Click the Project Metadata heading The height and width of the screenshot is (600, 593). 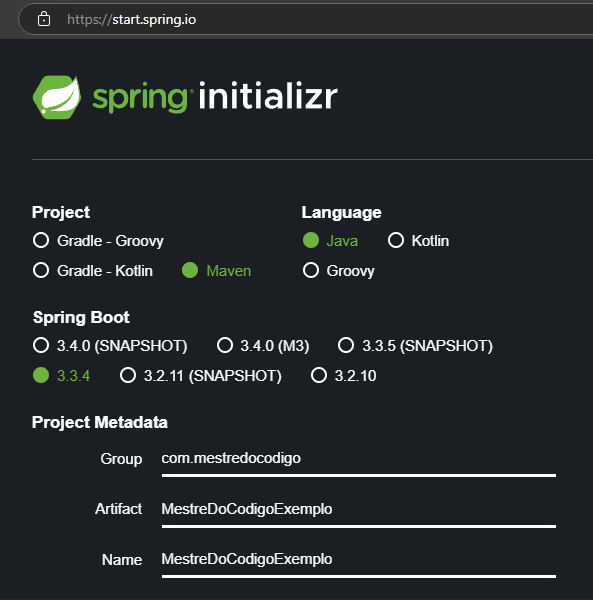click(100, 422)
